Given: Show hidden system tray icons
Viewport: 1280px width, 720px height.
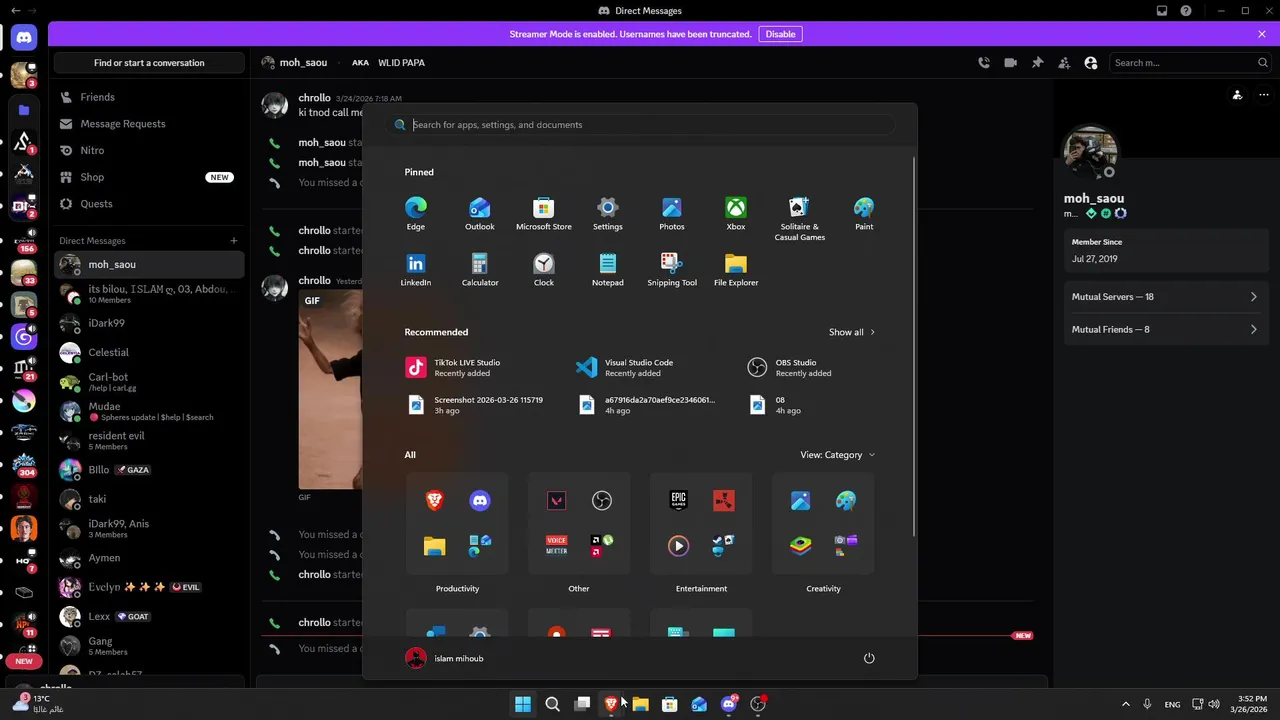Looking at the screenshot, I should tap(1125, 704).
